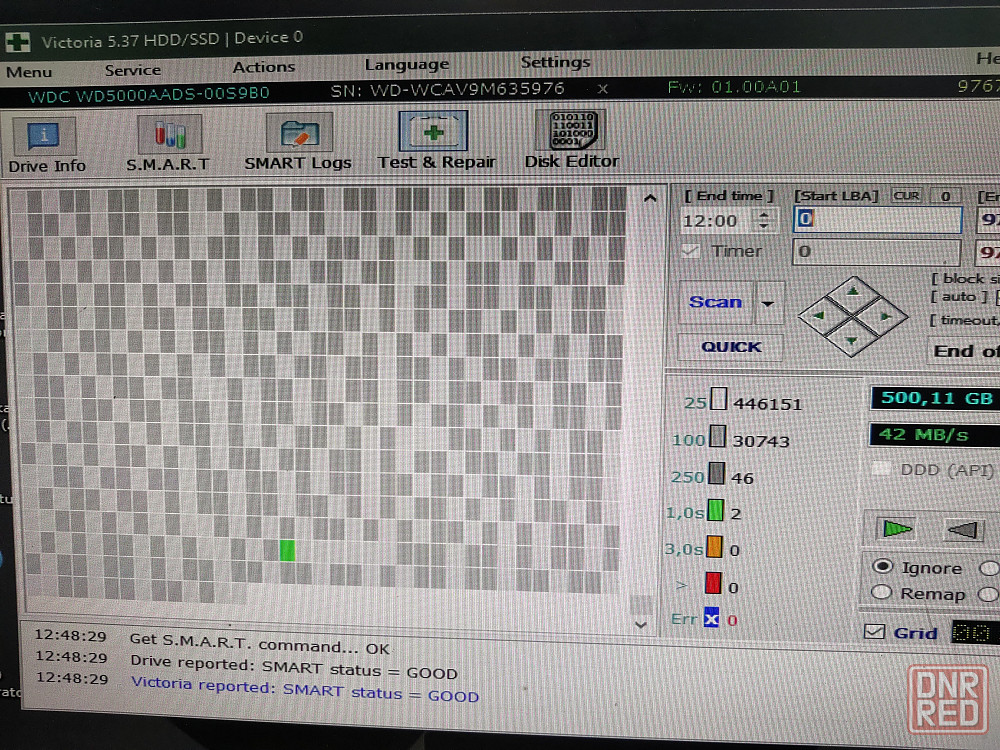Open the Disk Editor icon
Screen dimensions: 1000x750
[x=572, y=129]
